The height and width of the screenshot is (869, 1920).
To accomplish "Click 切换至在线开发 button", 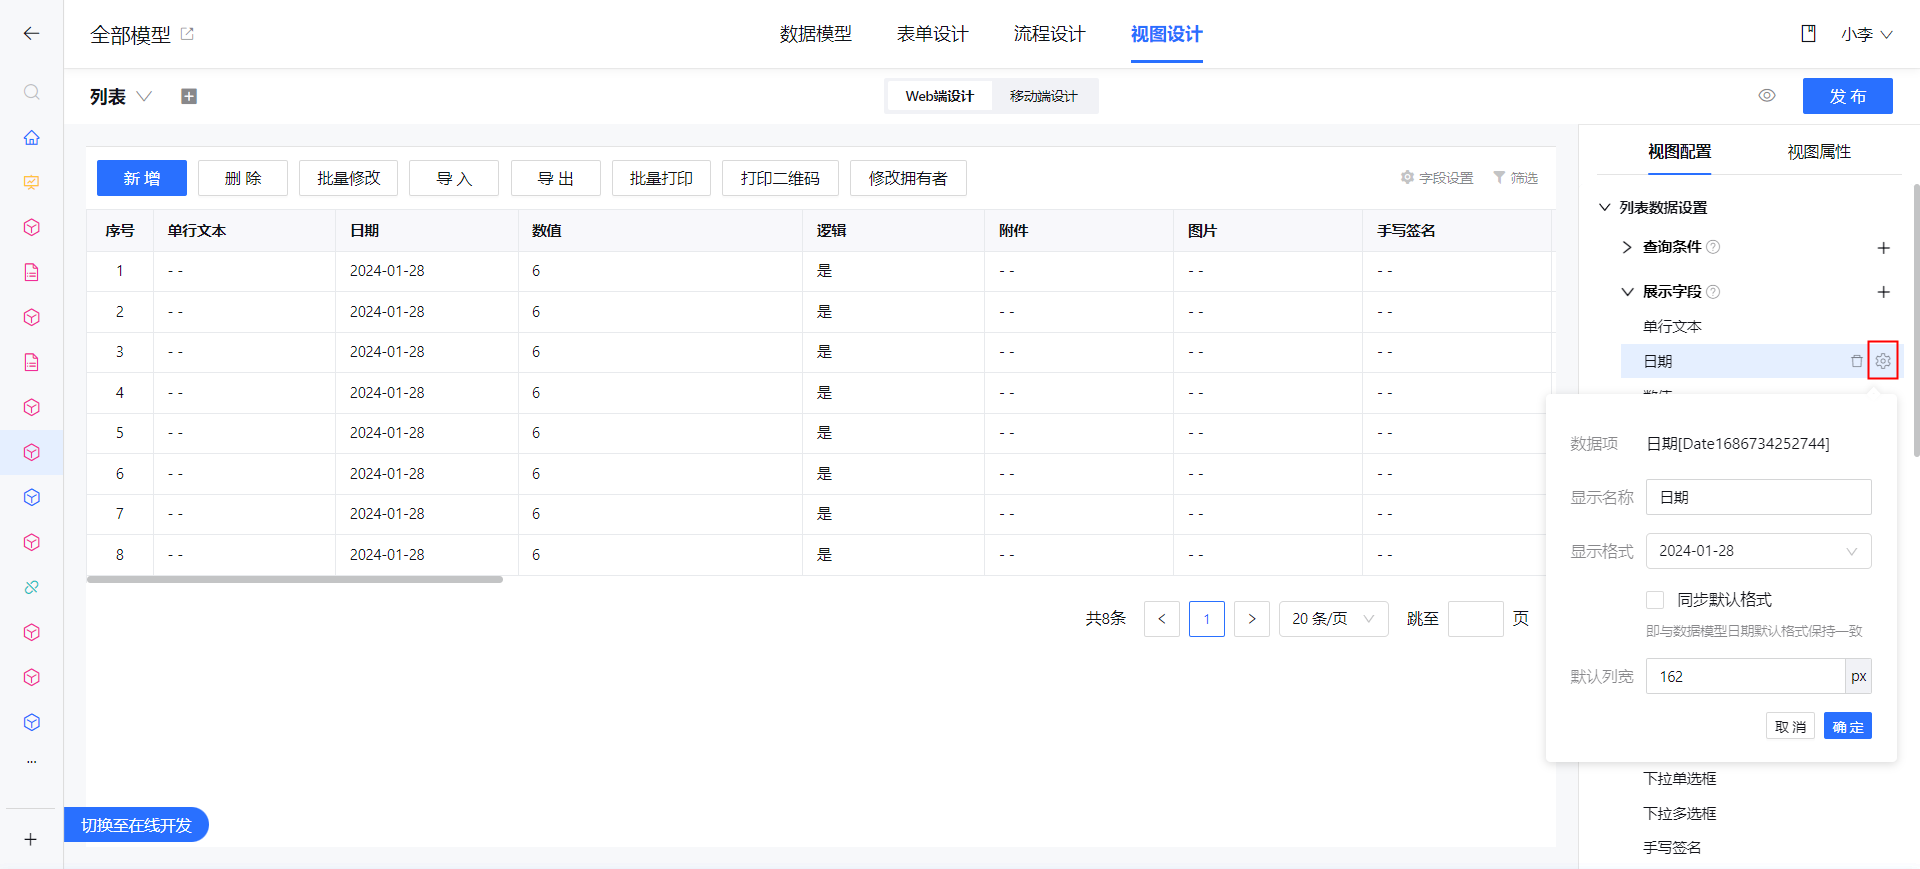I will click(137, 825).
